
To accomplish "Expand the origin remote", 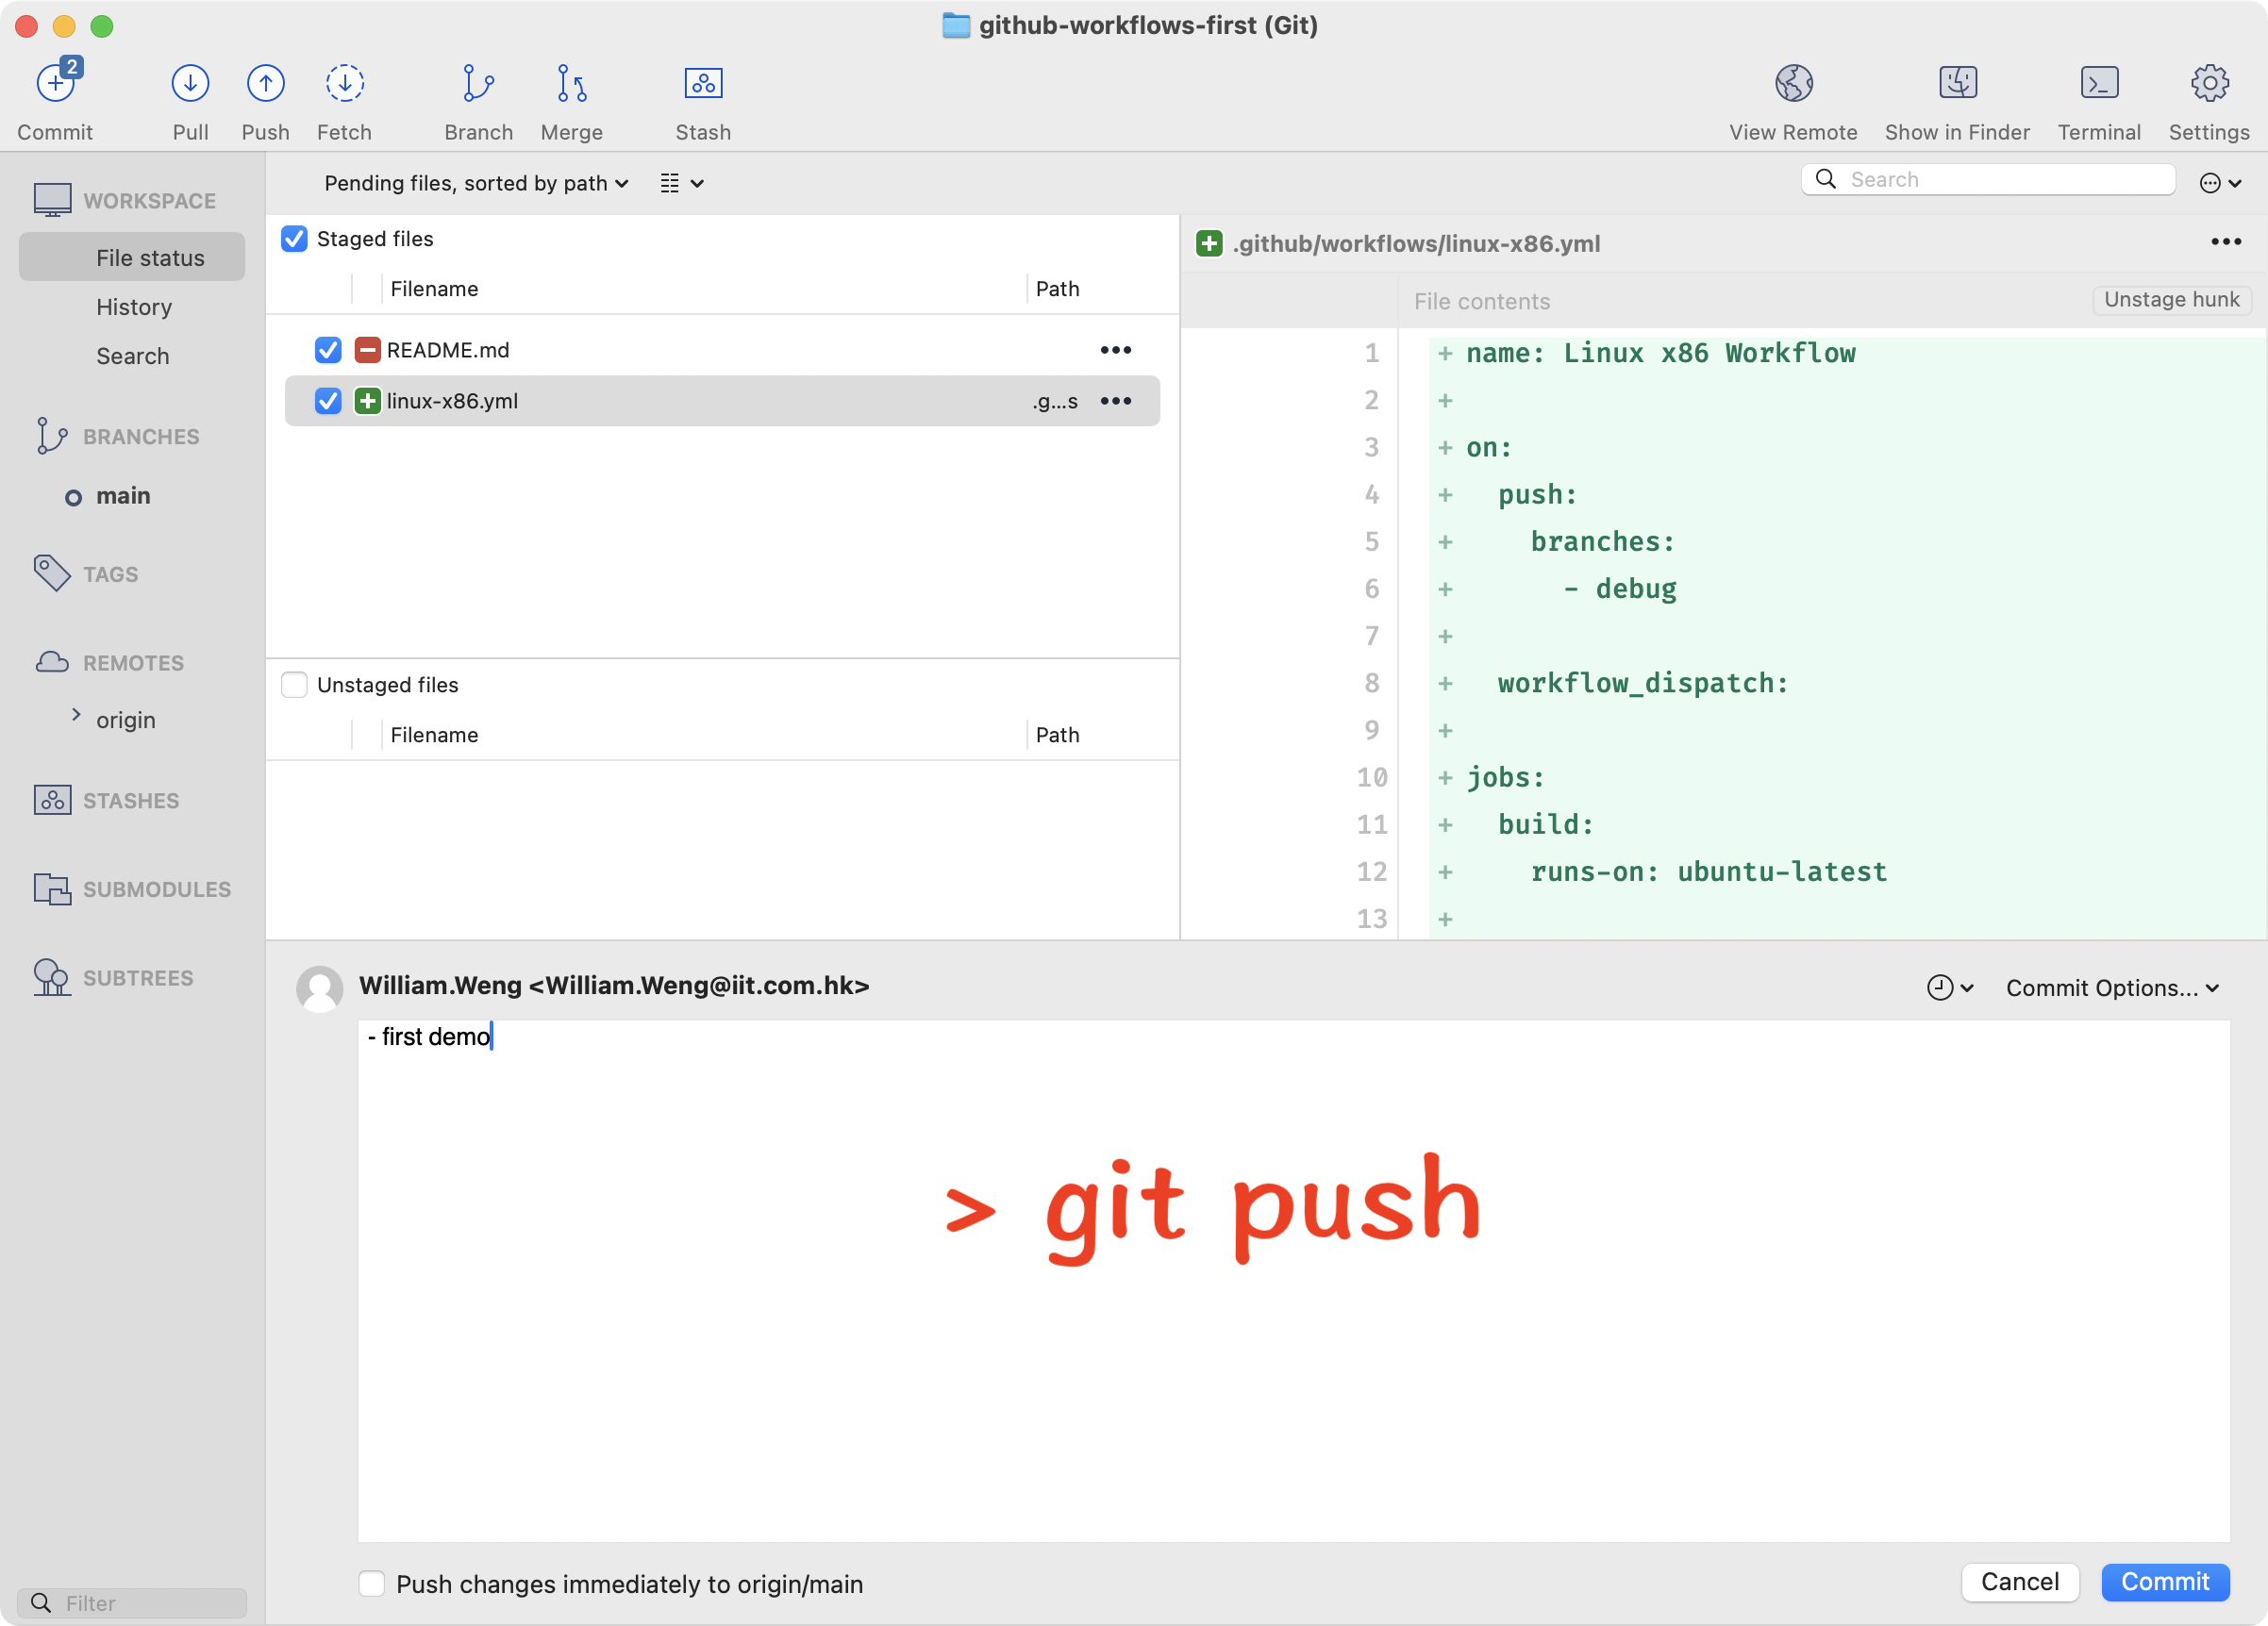I will click(x=76, y=716).
